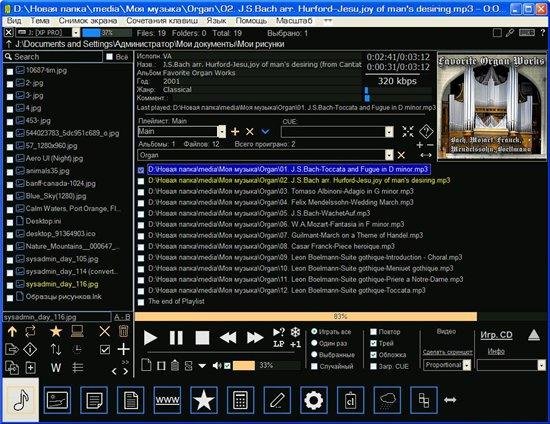Click the up-down sort arrows icon
Image resolution: width=550 pixels, height=424 pixels.
coord(56,349)
